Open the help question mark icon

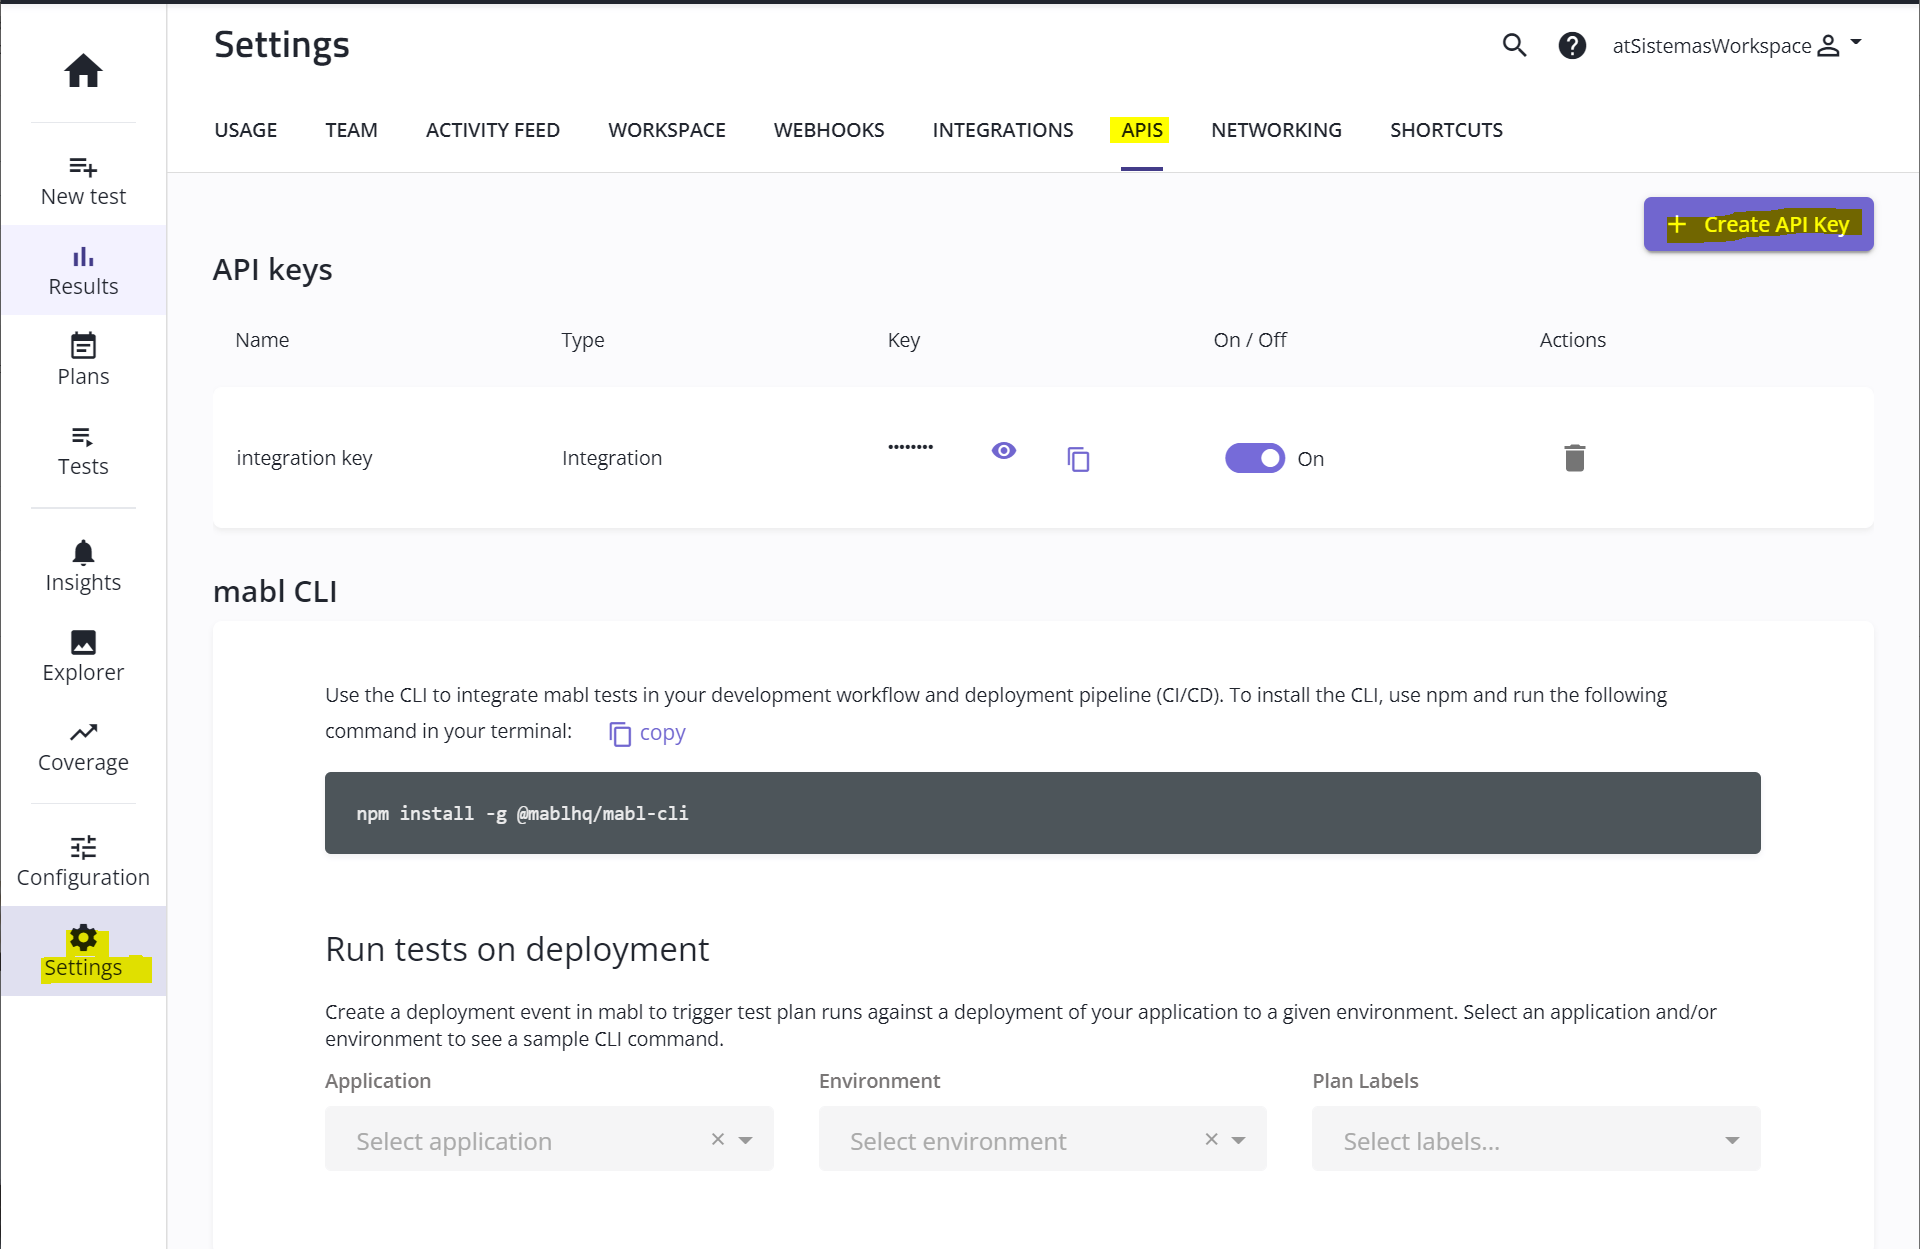[1572, 45]
